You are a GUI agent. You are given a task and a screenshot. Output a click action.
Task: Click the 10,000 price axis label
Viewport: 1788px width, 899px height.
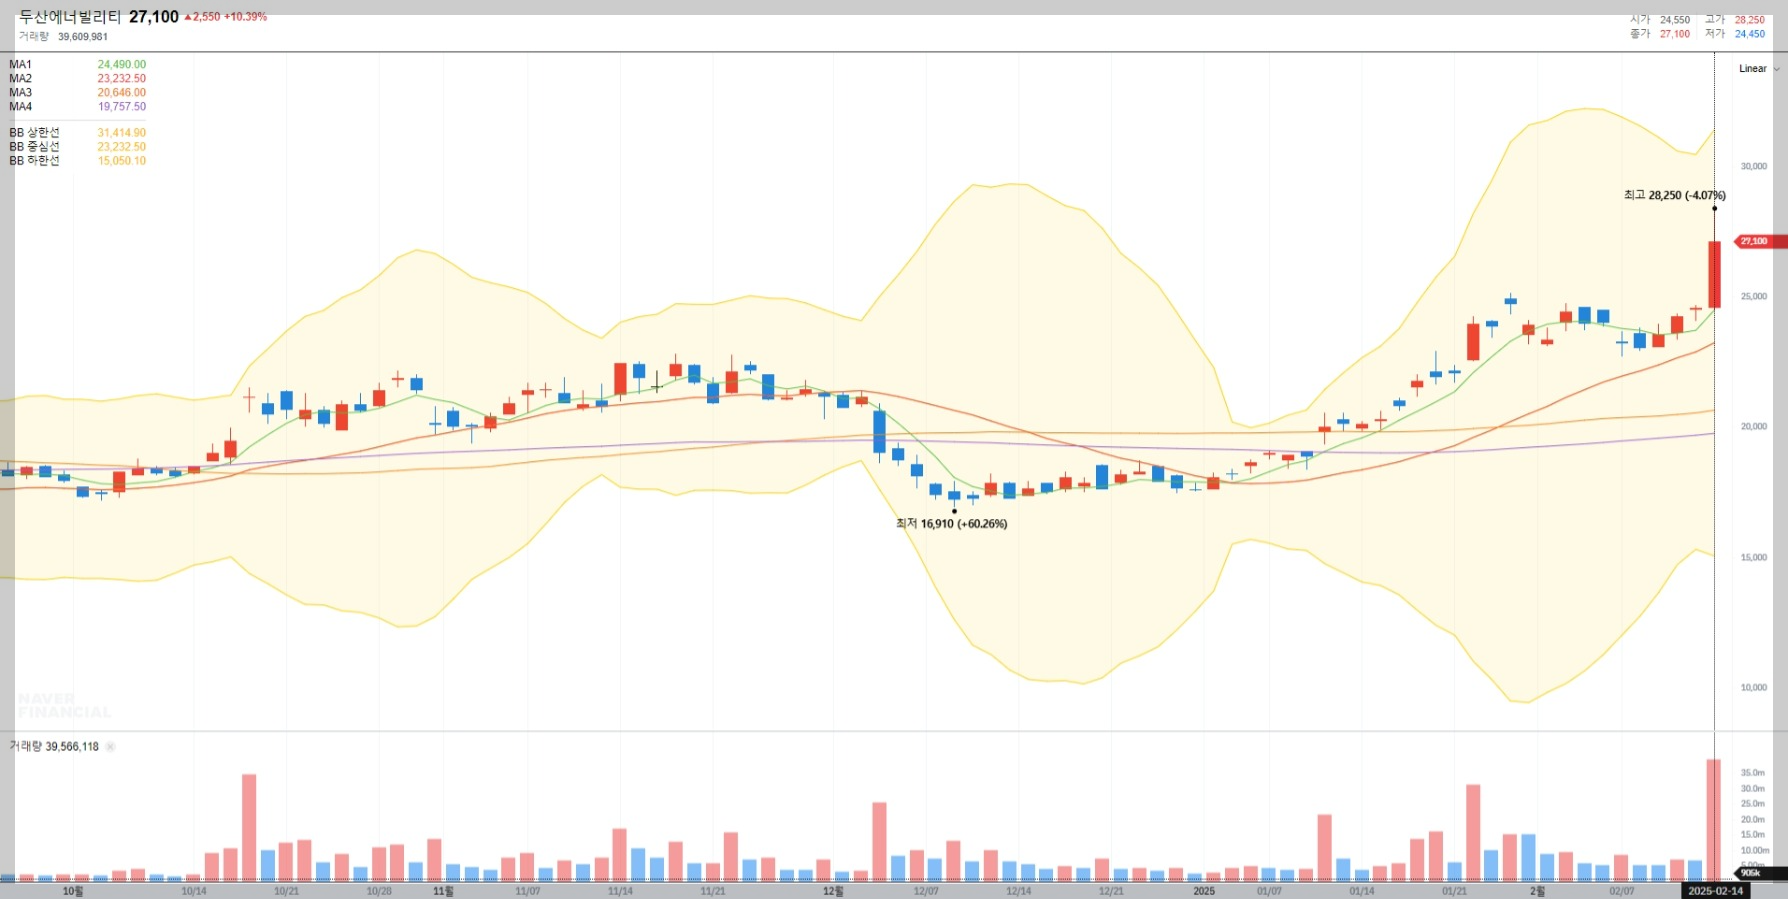tap(1754, 688)
